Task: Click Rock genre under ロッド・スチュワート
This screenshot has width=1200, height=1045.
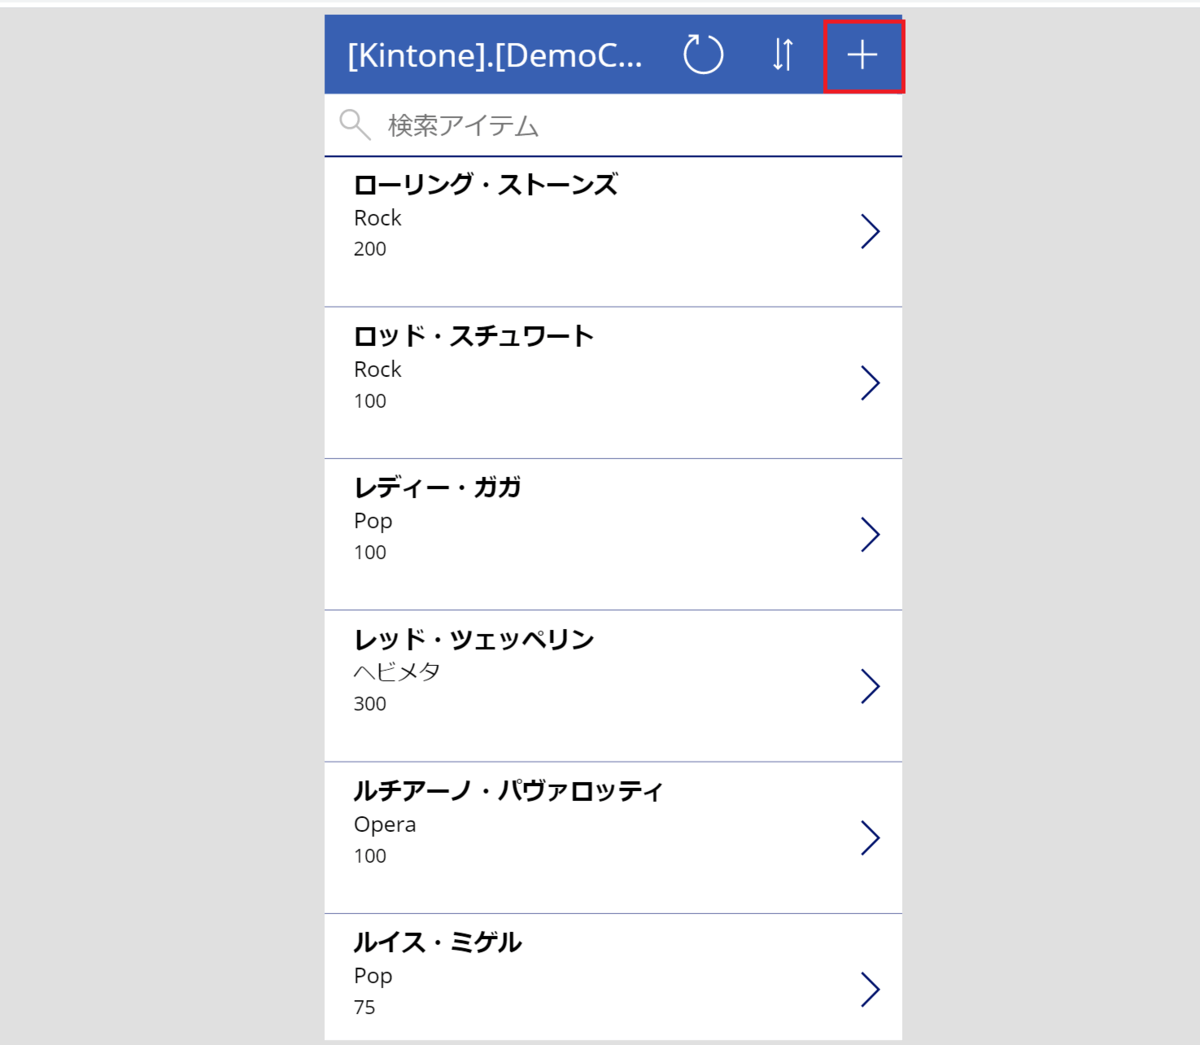Action: coord(378,369)
